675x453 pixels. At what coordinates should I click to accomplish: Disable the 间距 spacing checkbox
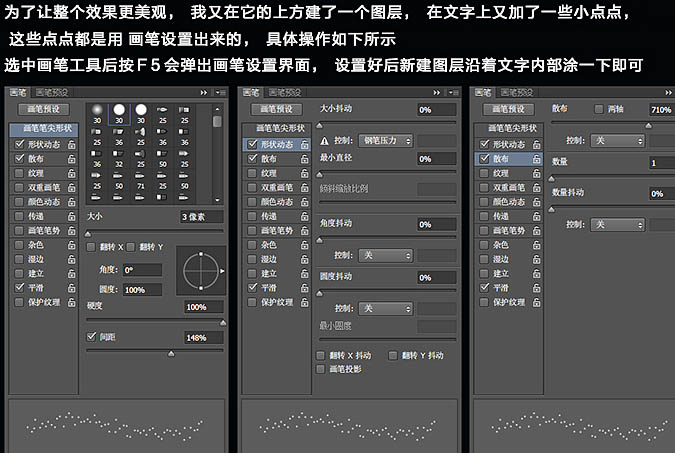click(x=91, y=336)
